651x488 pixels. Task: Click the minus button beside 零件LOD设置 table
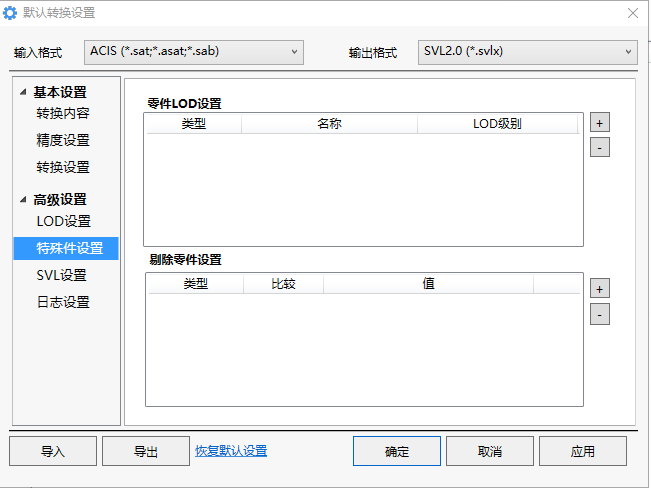pyautogui.click(x=599, y=148)
